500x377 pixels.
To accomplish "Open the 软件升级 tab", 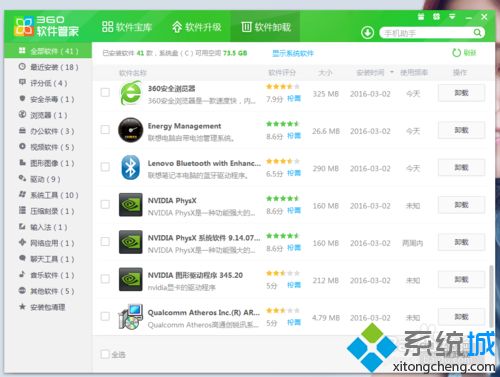I will pos(197,27).
